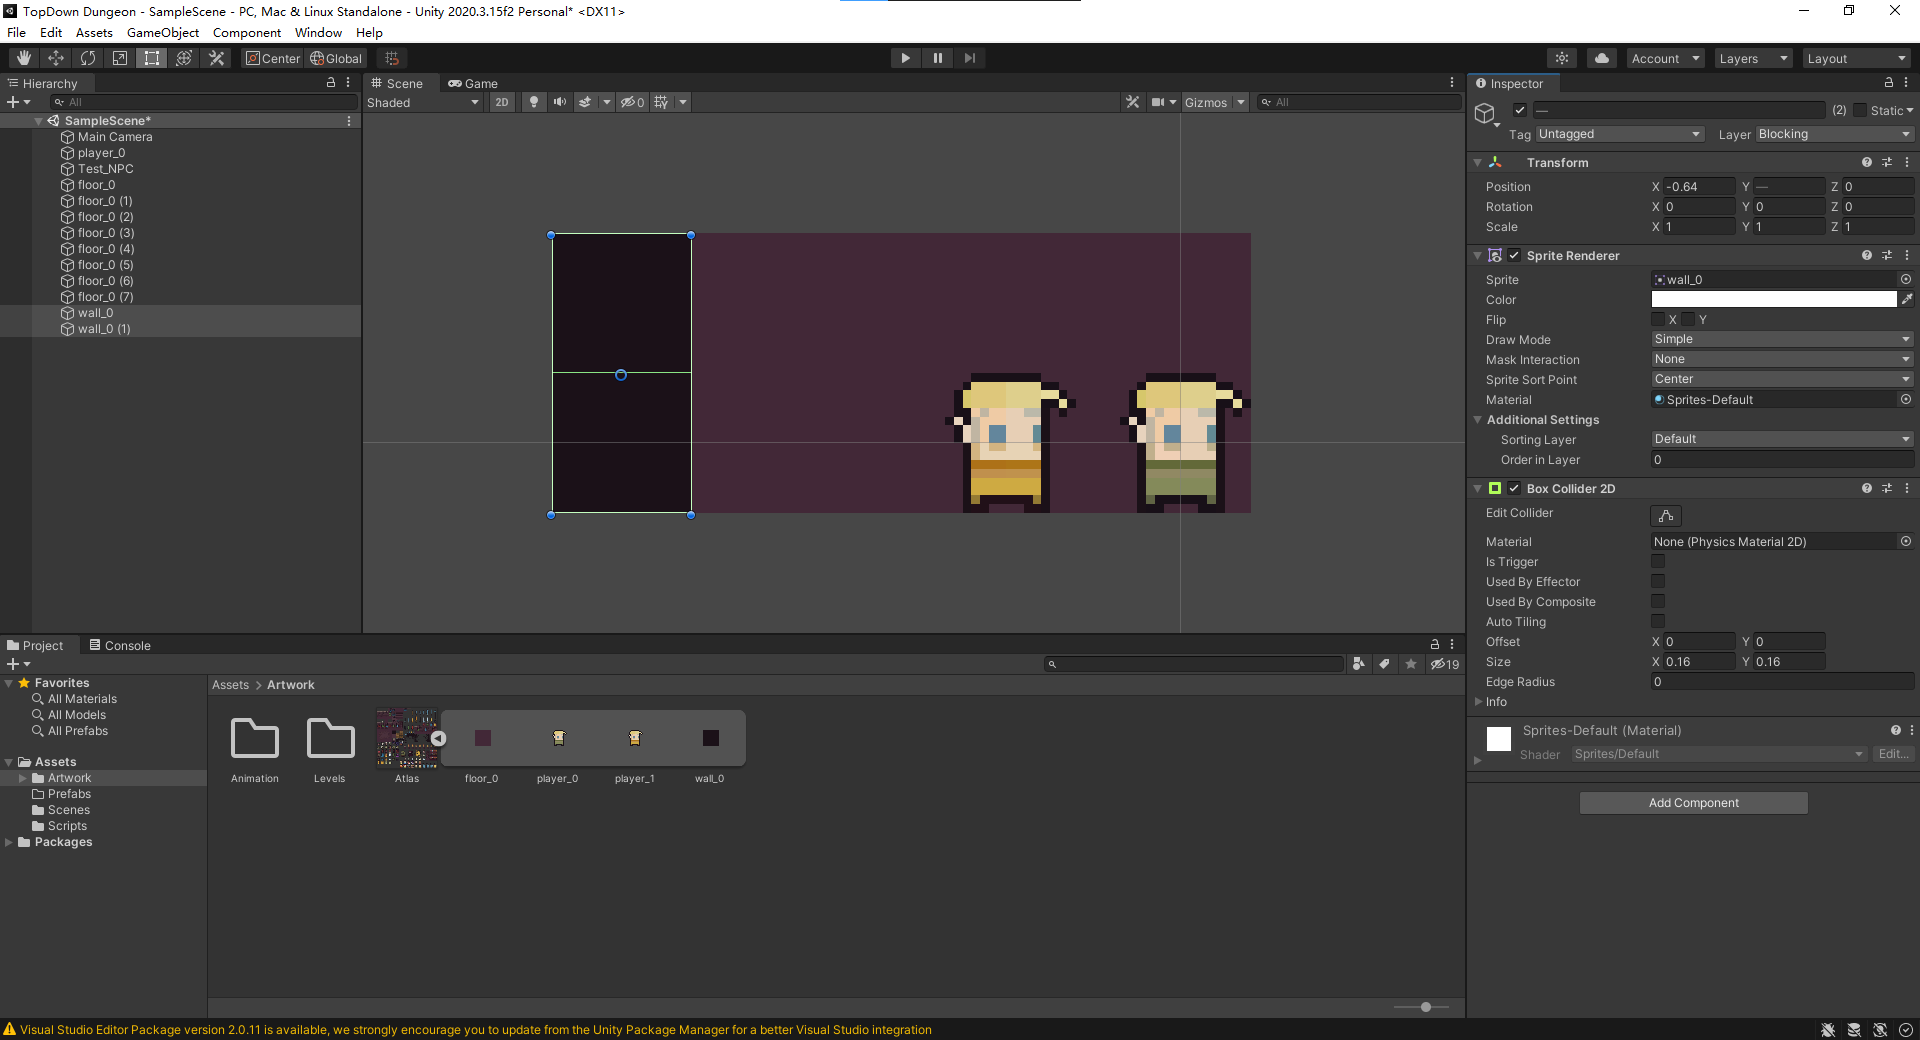Click the Sprite Renderer Color swatch
The image size is (1920, 1040).
coord(1773,300)
